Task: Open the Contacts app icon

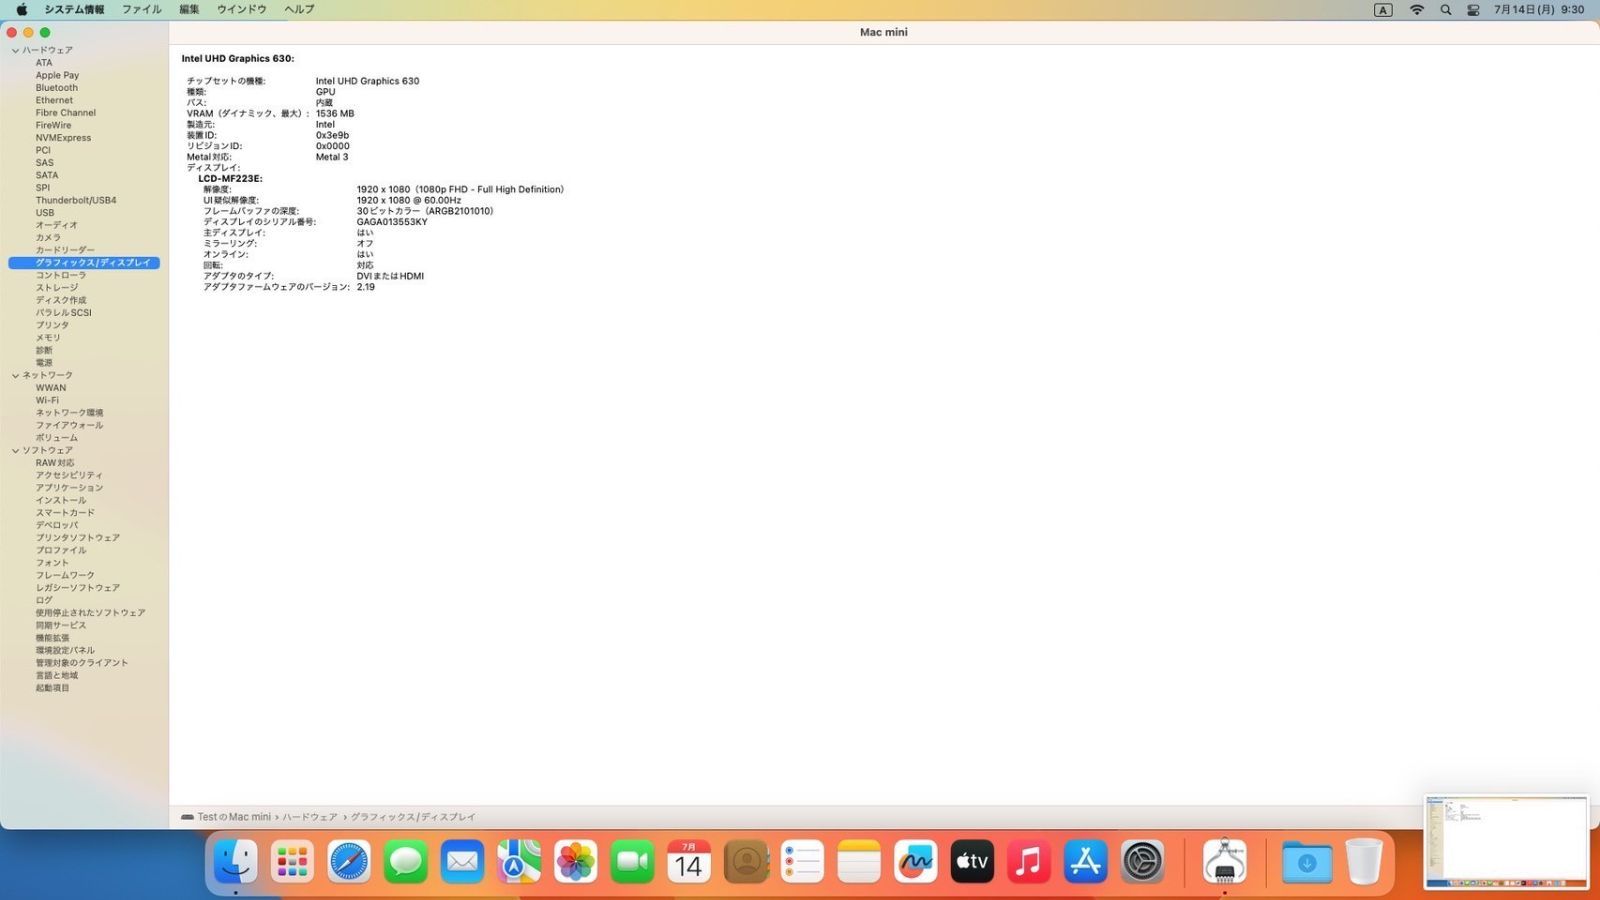Action: pyautogui.click(x=746, y=861)
